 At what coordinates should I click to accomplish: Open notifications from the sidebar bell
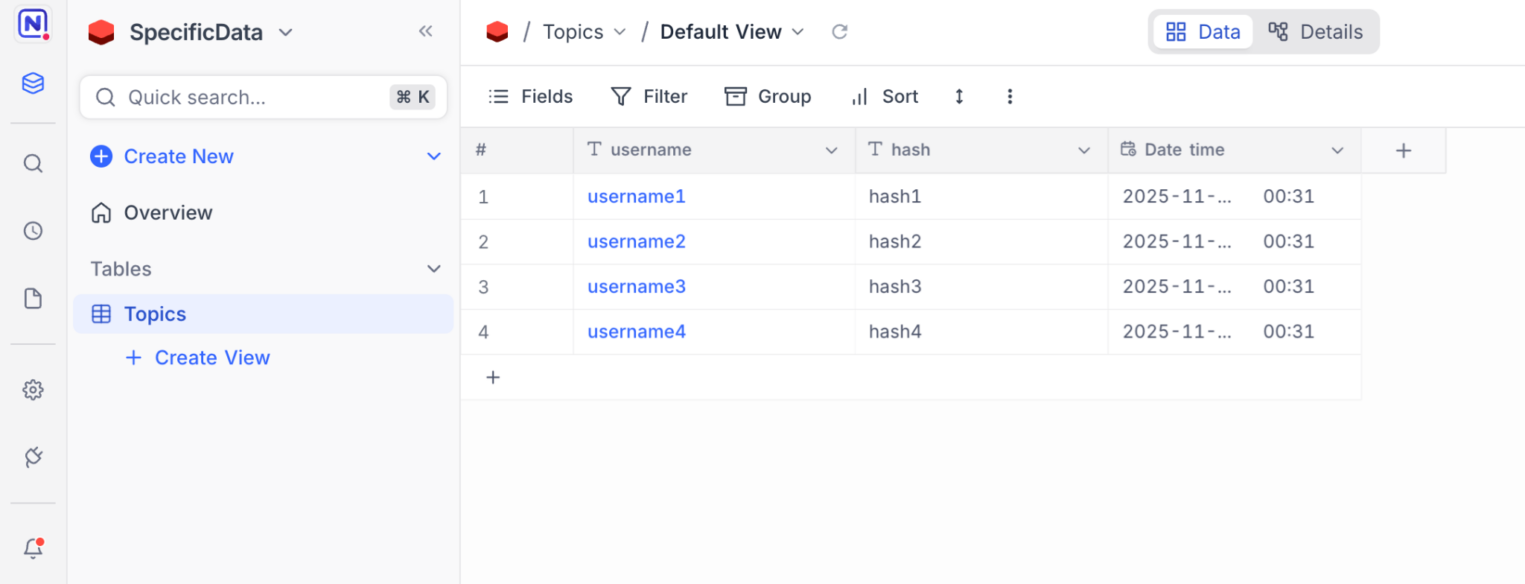click(x=33, y=548)
